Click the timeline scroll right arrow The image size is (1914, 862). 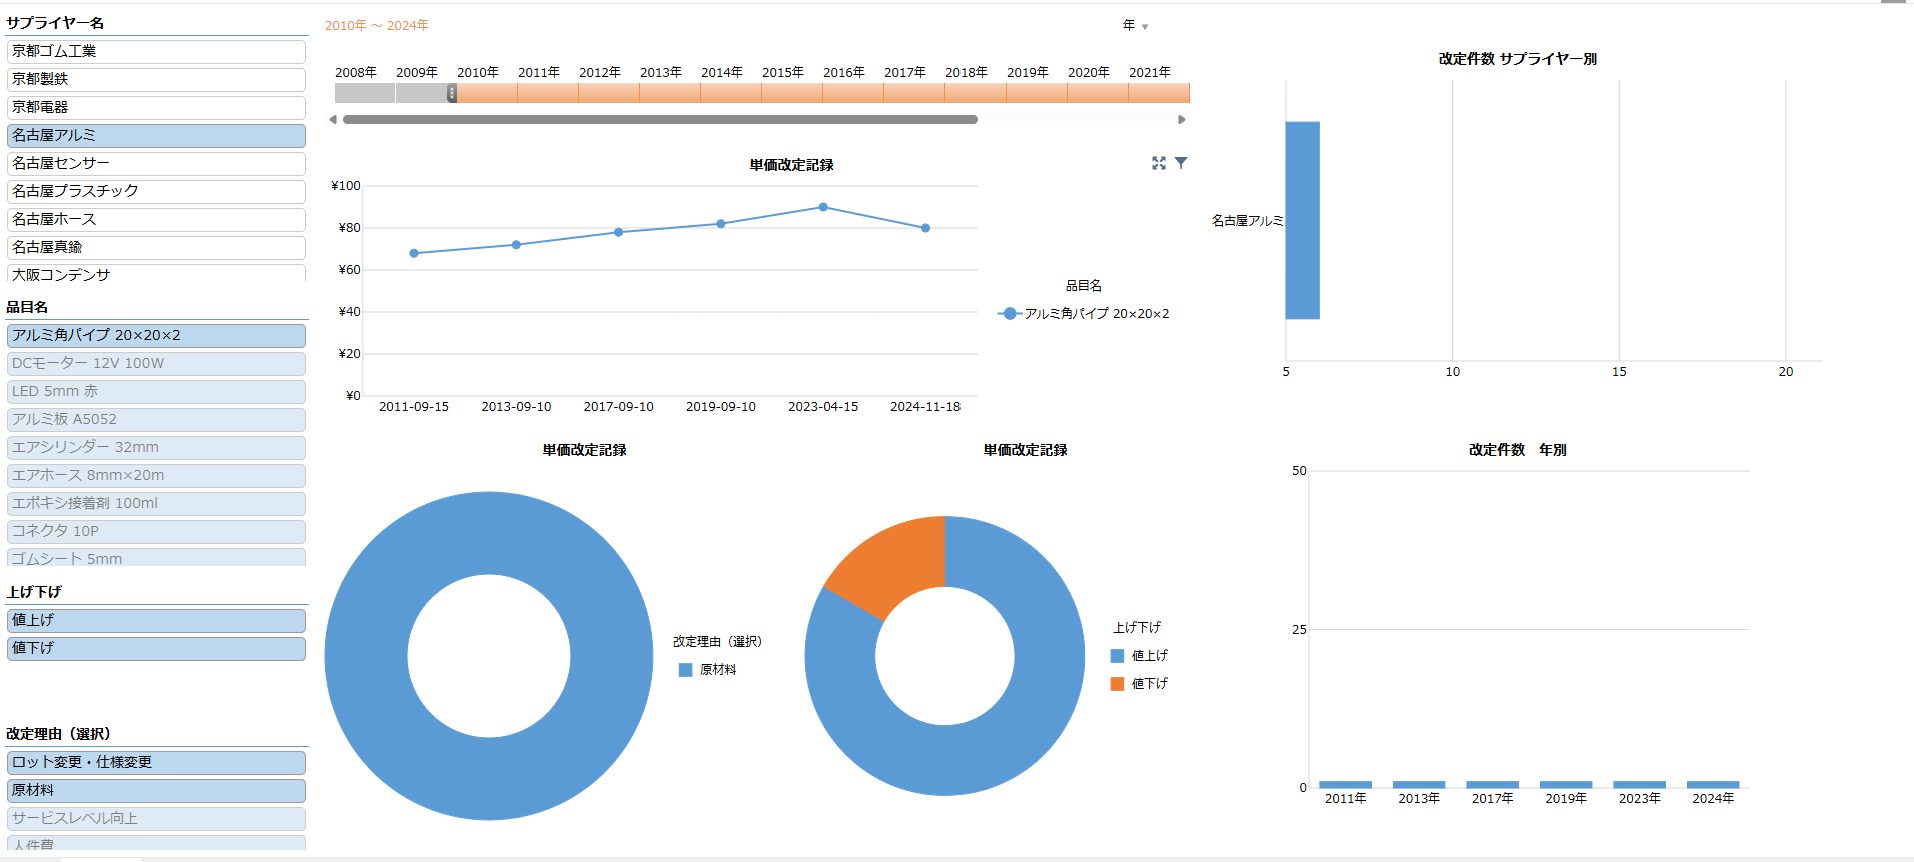pos(1182,119)
